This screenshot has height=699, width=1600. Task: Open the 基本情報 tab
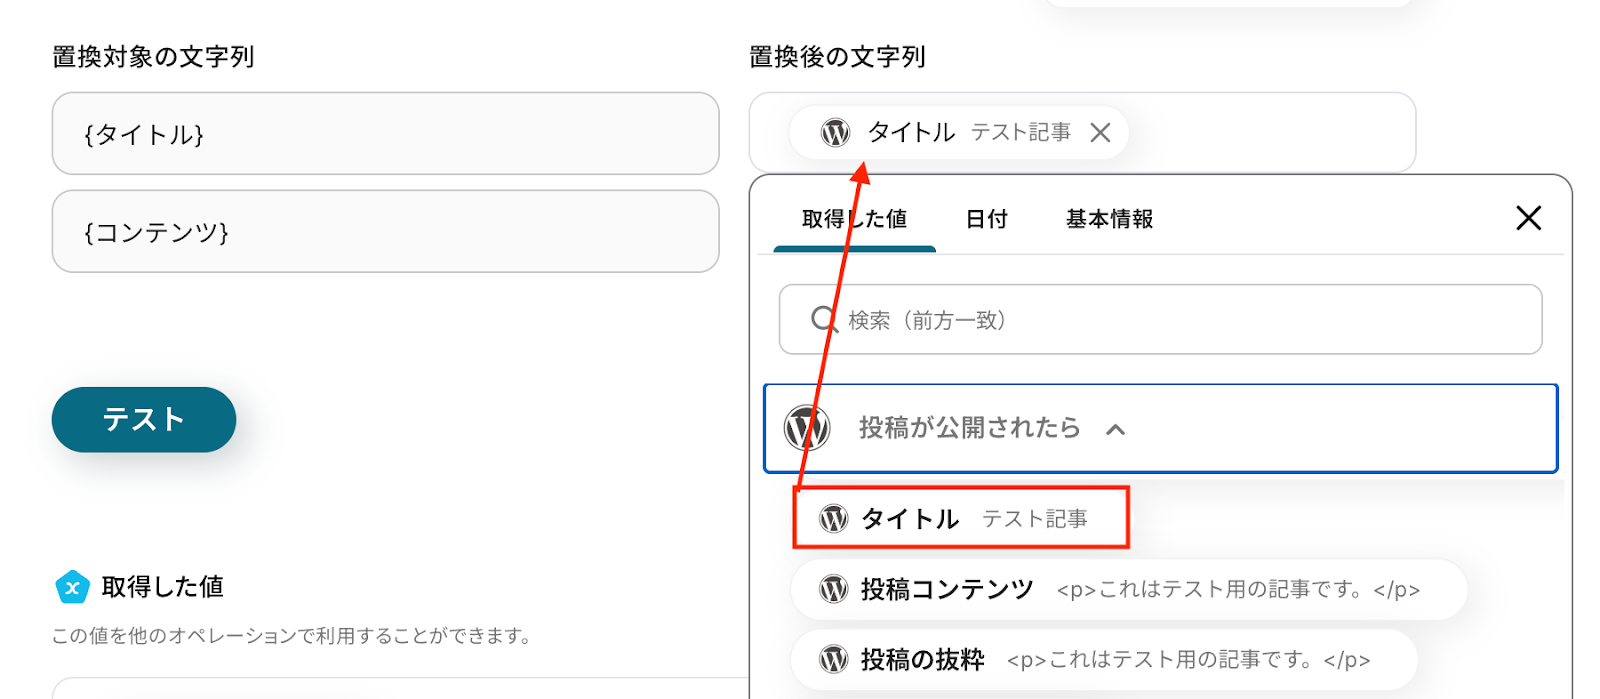pos(1109,219)
